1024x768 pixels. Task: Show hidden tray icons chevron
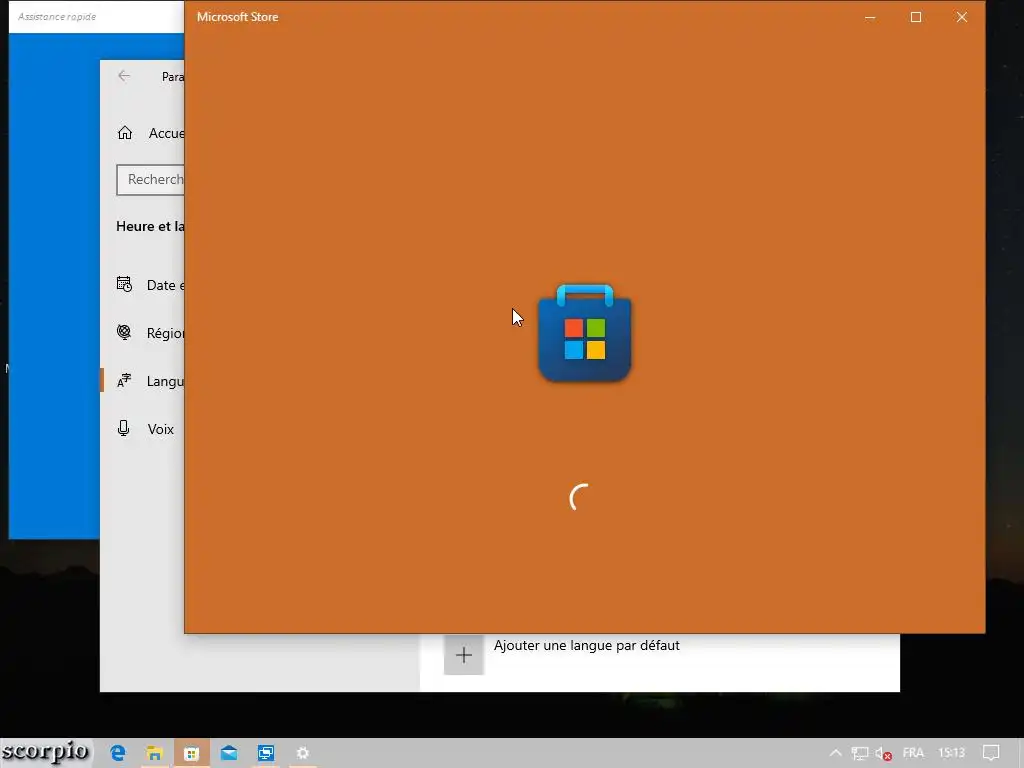click(835, 753)
